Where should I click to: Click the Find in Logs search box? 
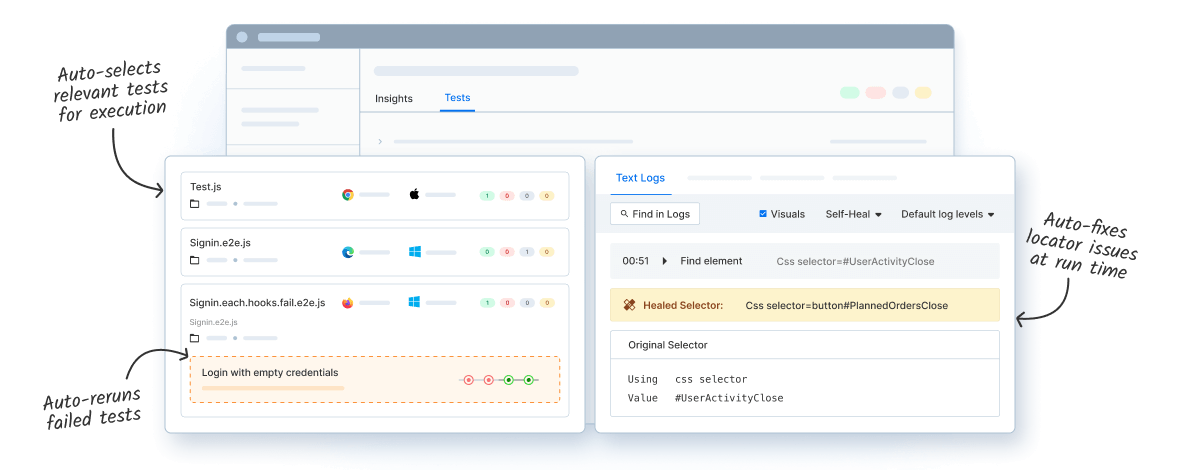(655, 214)
